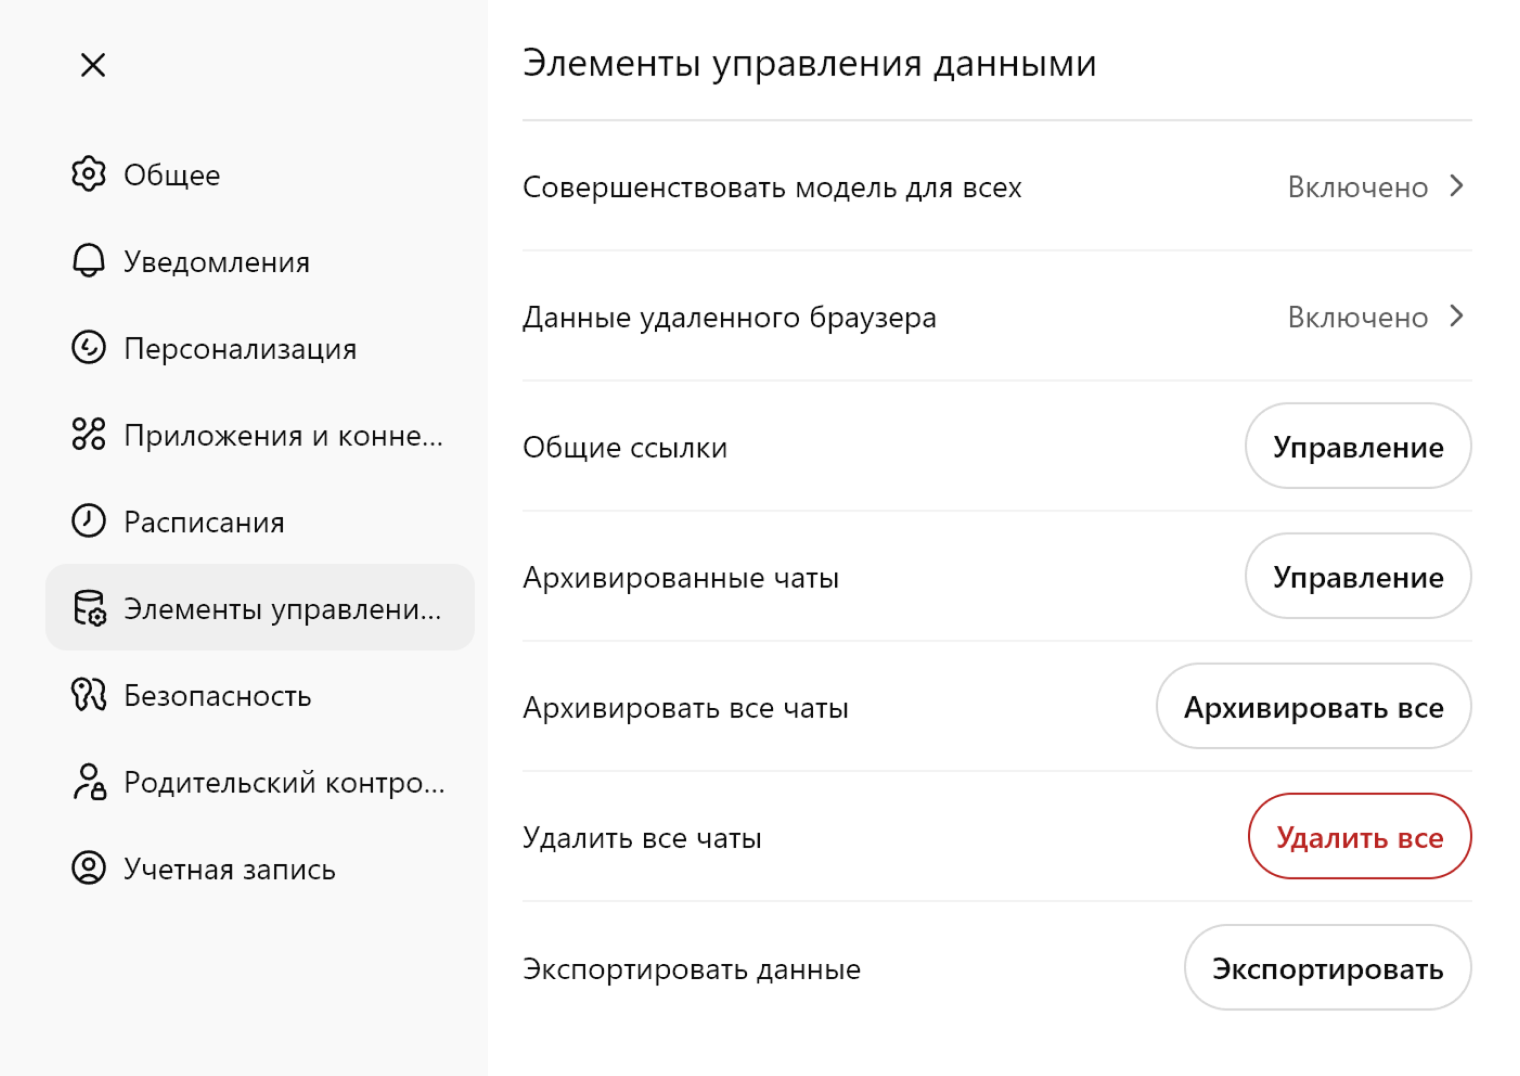The width and height of the screenshot is (1520, 1076).
Task: Close the settings dialog with the X
Action: coord(92,64)
